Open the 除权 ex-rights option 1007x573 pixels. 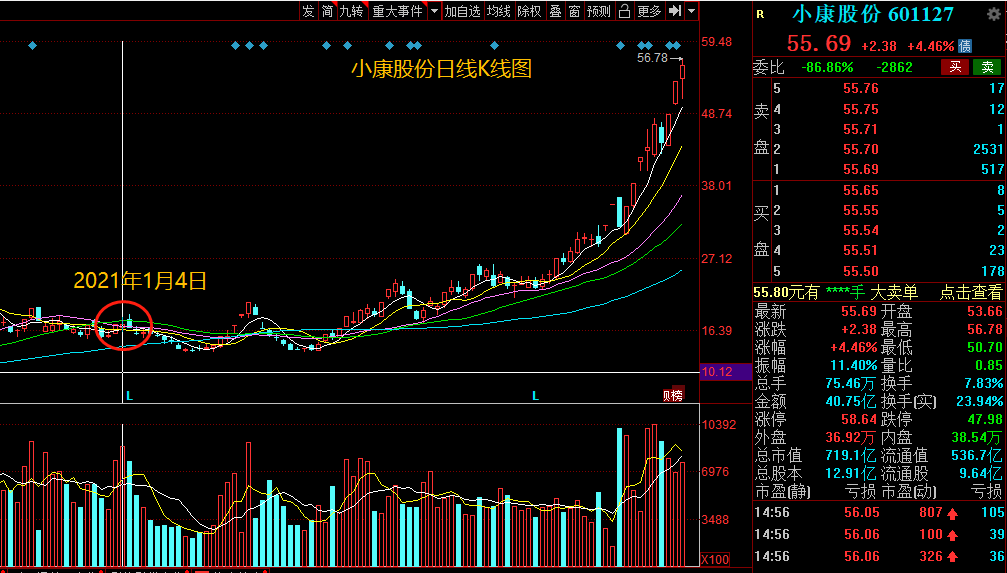pos(529,11)
